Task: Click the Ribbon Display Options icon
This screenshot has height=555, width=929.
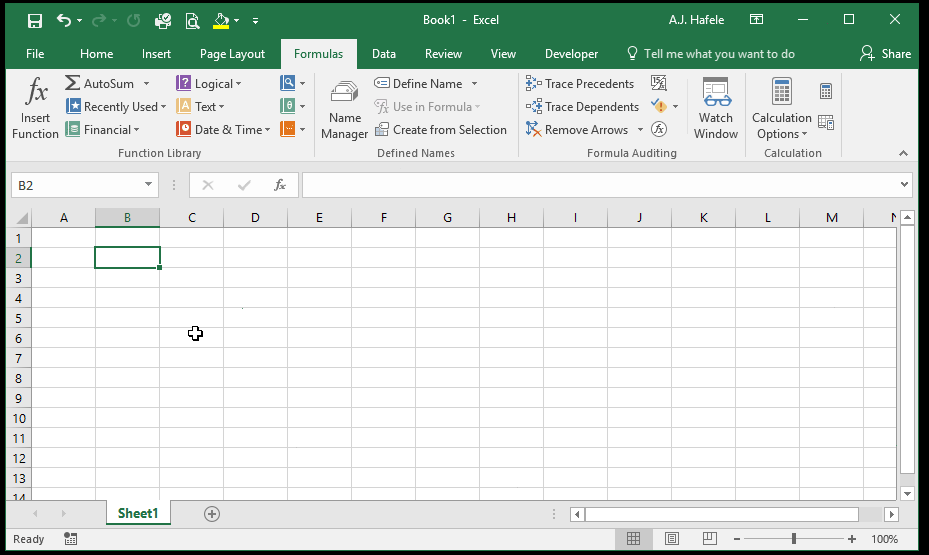Action: pyautogui.click(x=757, y=20)
